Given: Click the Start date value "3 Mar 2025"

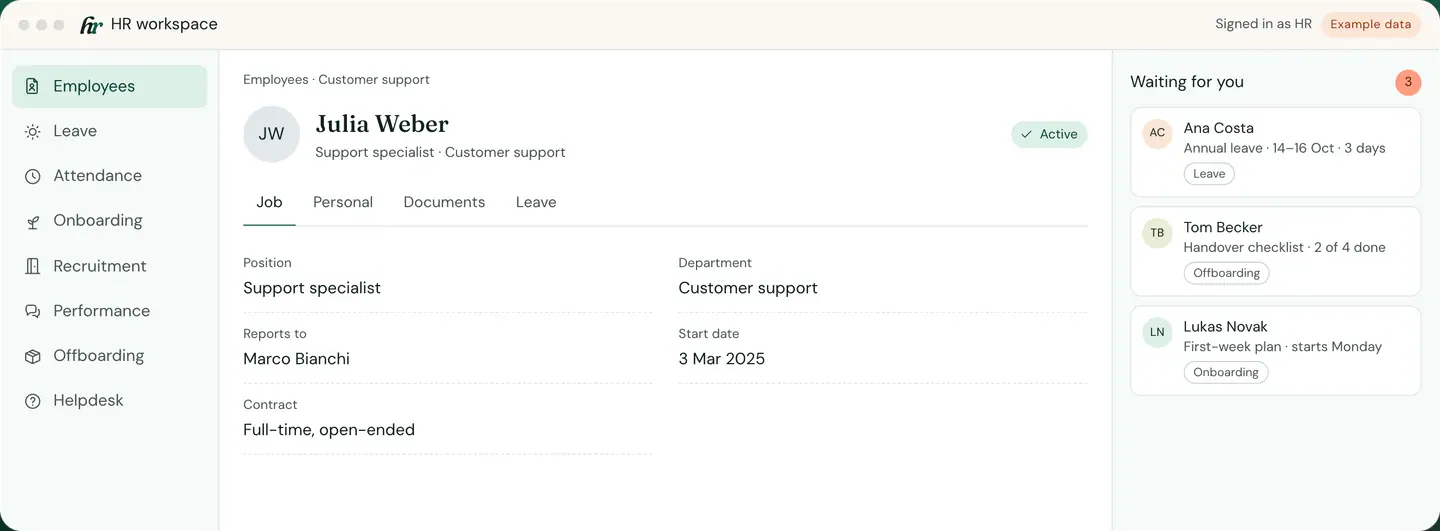Looking at the screenshot, I should (x=722, y=359).
